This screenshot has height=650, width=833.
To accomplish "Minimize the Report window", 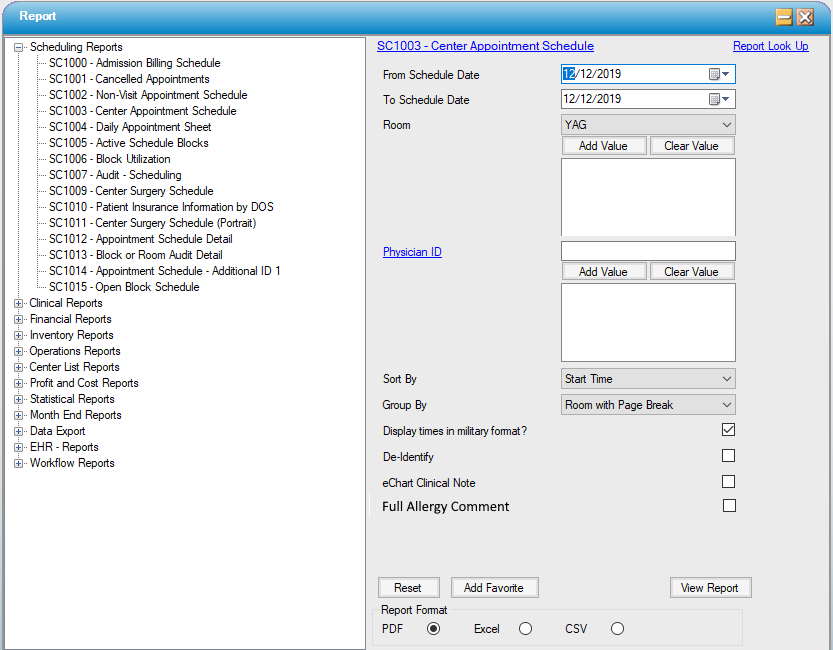I will click(x=784, y=17).
